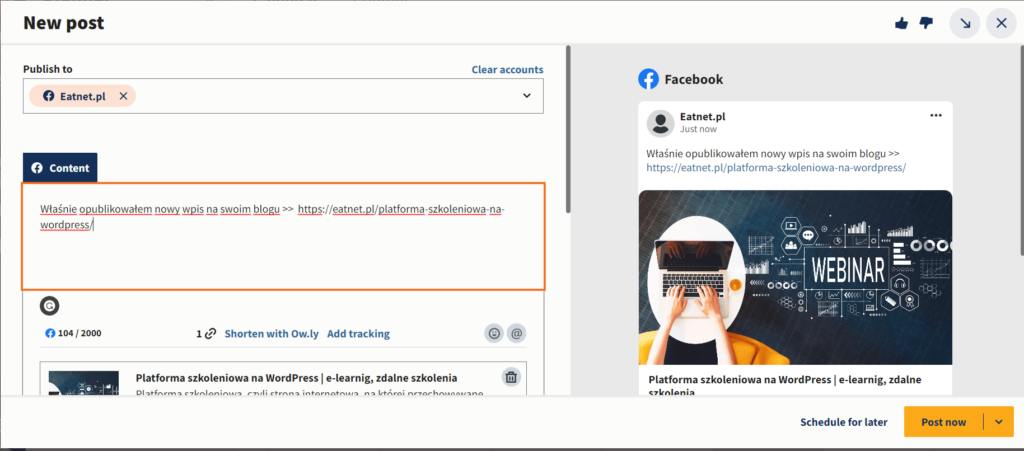Click the Grammarly icon below the text box
1024x451 pixels.
(x=48, y=306)
